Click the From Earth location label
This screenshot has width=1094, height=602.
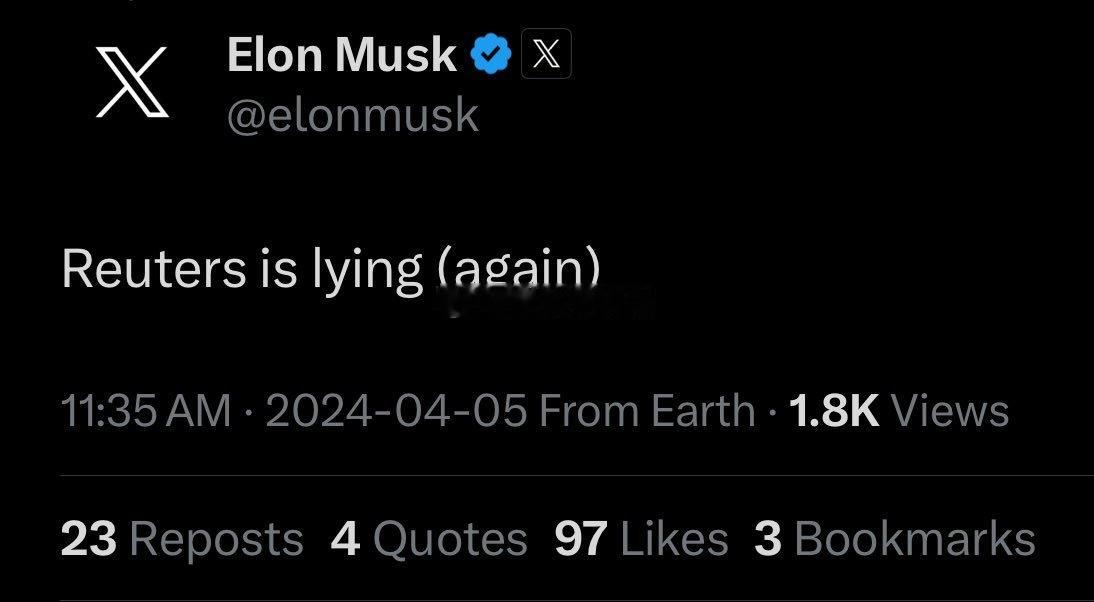[647, 411]
